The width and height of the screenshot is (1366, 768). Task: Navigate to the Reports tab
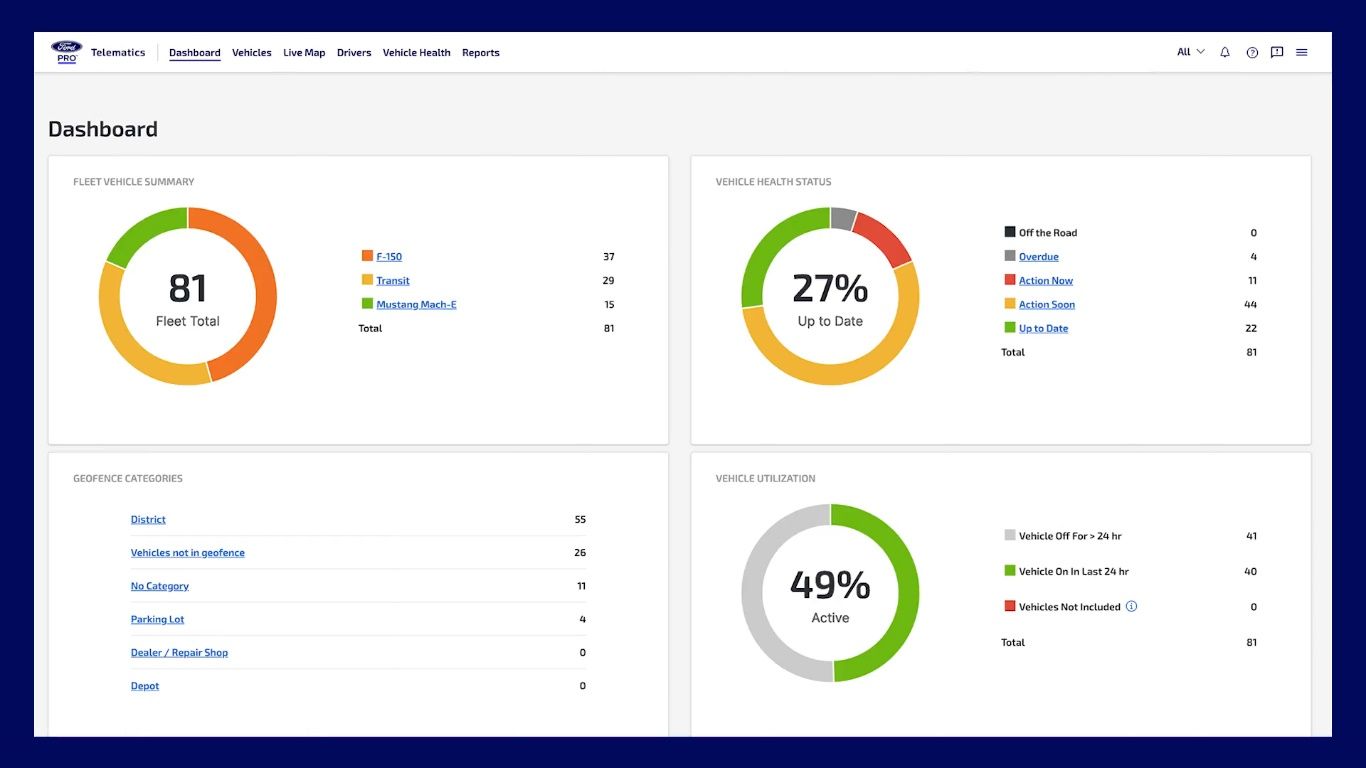(481, 53)
